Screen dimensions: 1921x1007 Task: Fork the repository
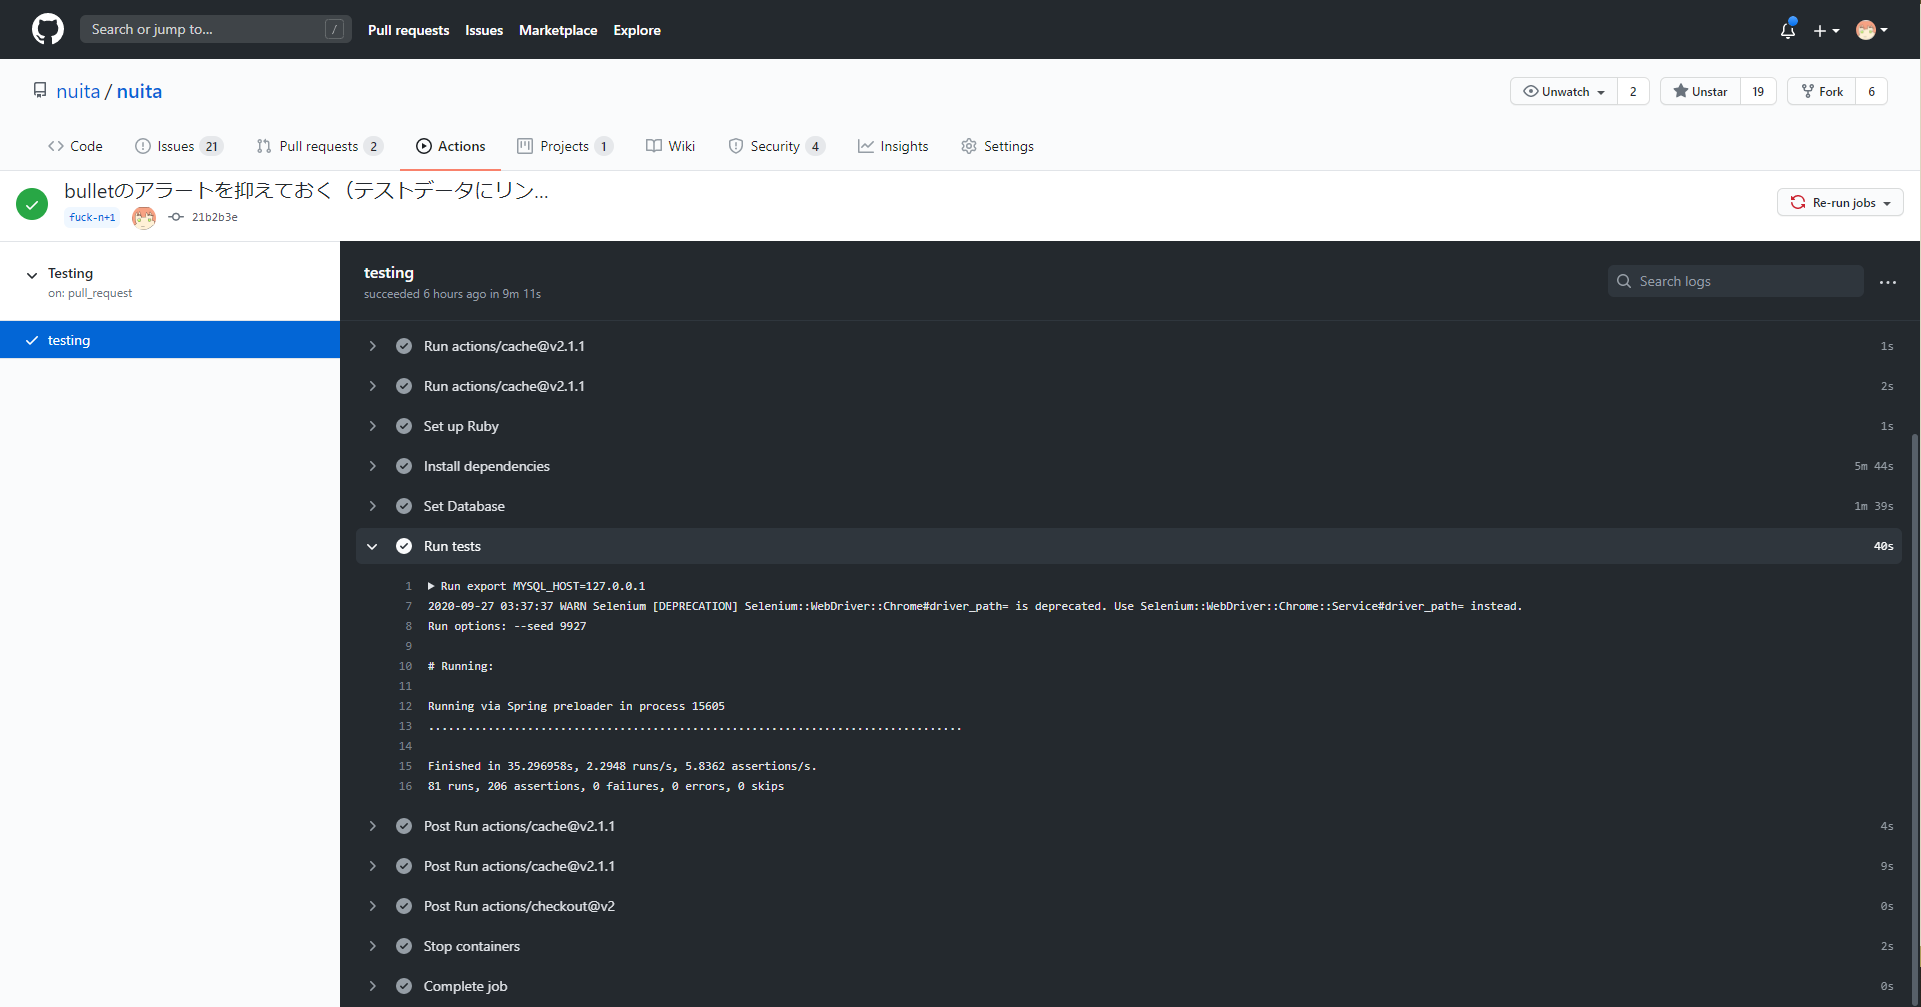(x=1822, y=91)
